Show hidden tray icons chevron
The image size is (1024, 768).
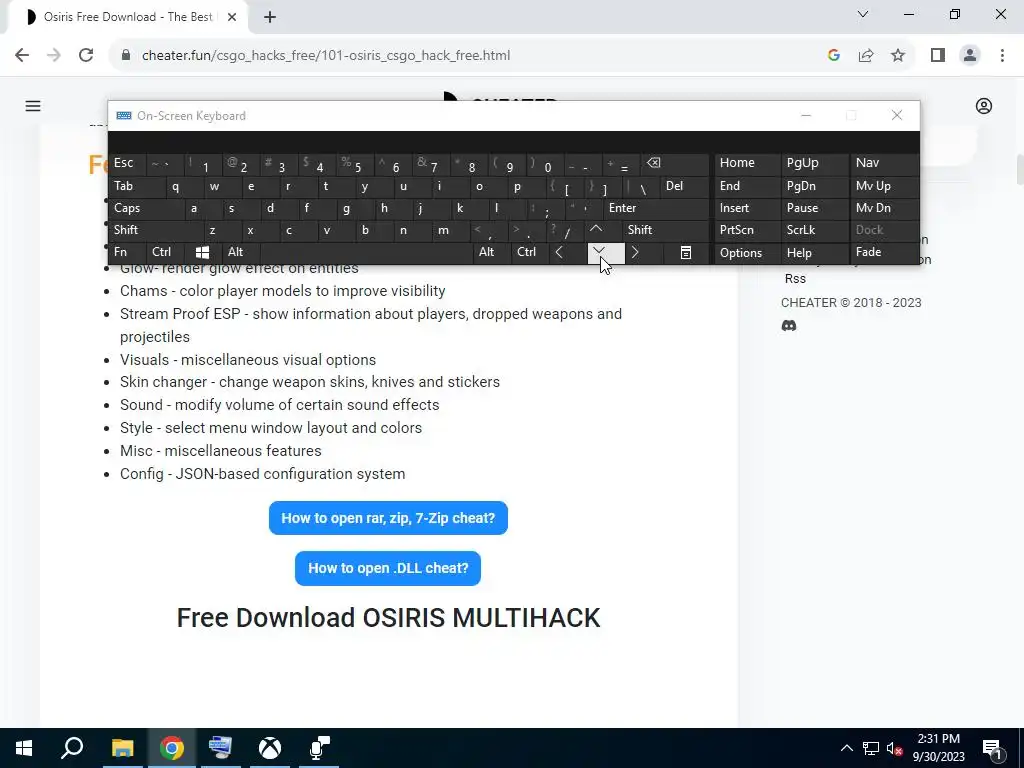point(846,749)
